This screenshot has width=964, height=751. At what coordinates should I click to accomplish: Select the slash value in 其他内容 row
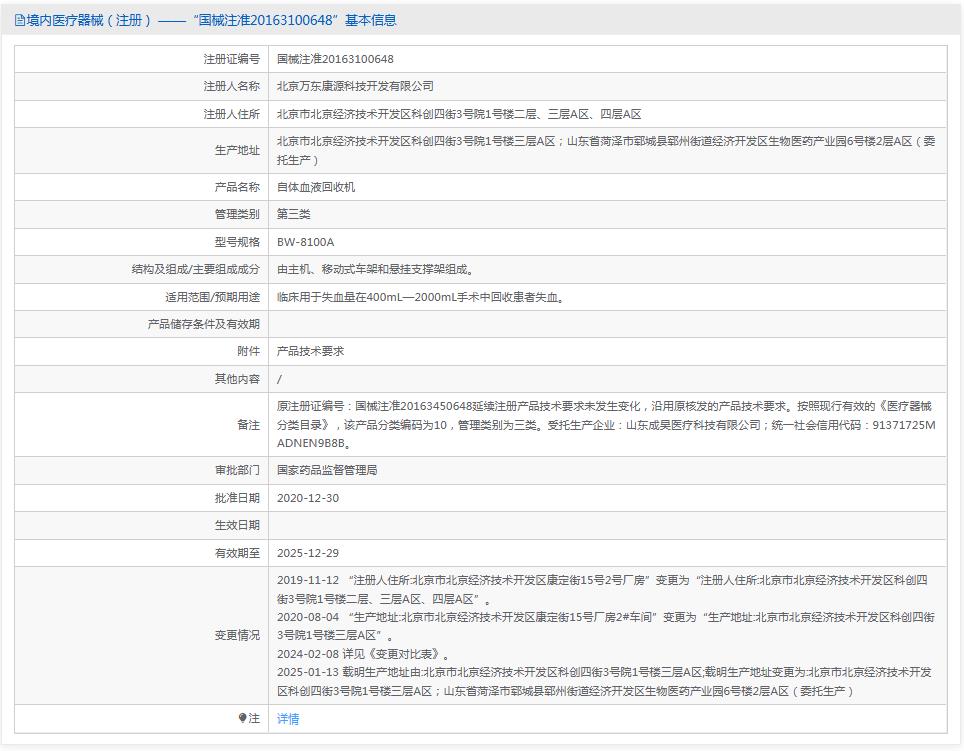click(x=280, y=379)
